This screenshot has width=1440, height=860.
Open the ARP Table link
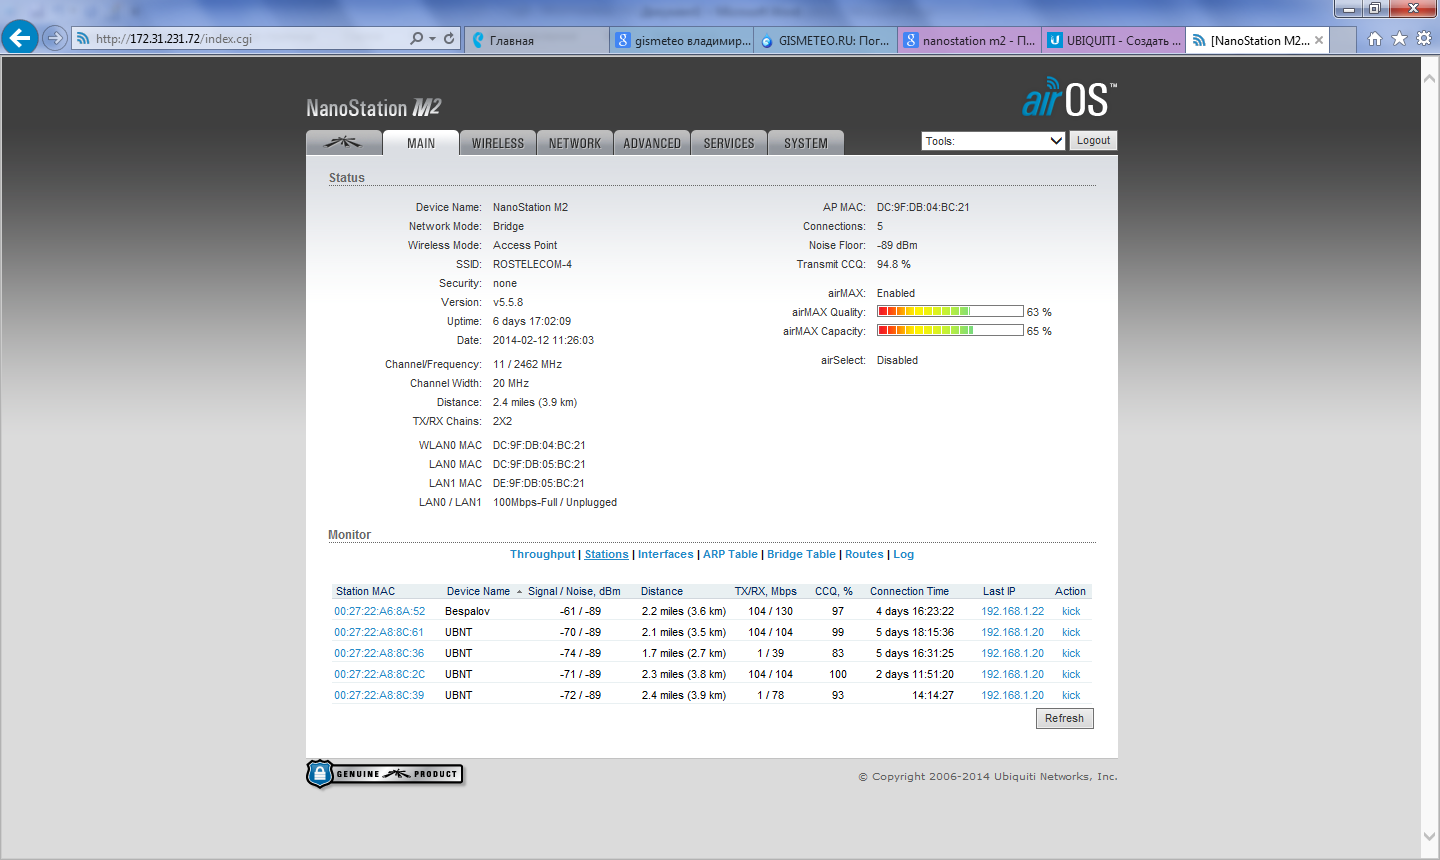[x=730, y=554]
